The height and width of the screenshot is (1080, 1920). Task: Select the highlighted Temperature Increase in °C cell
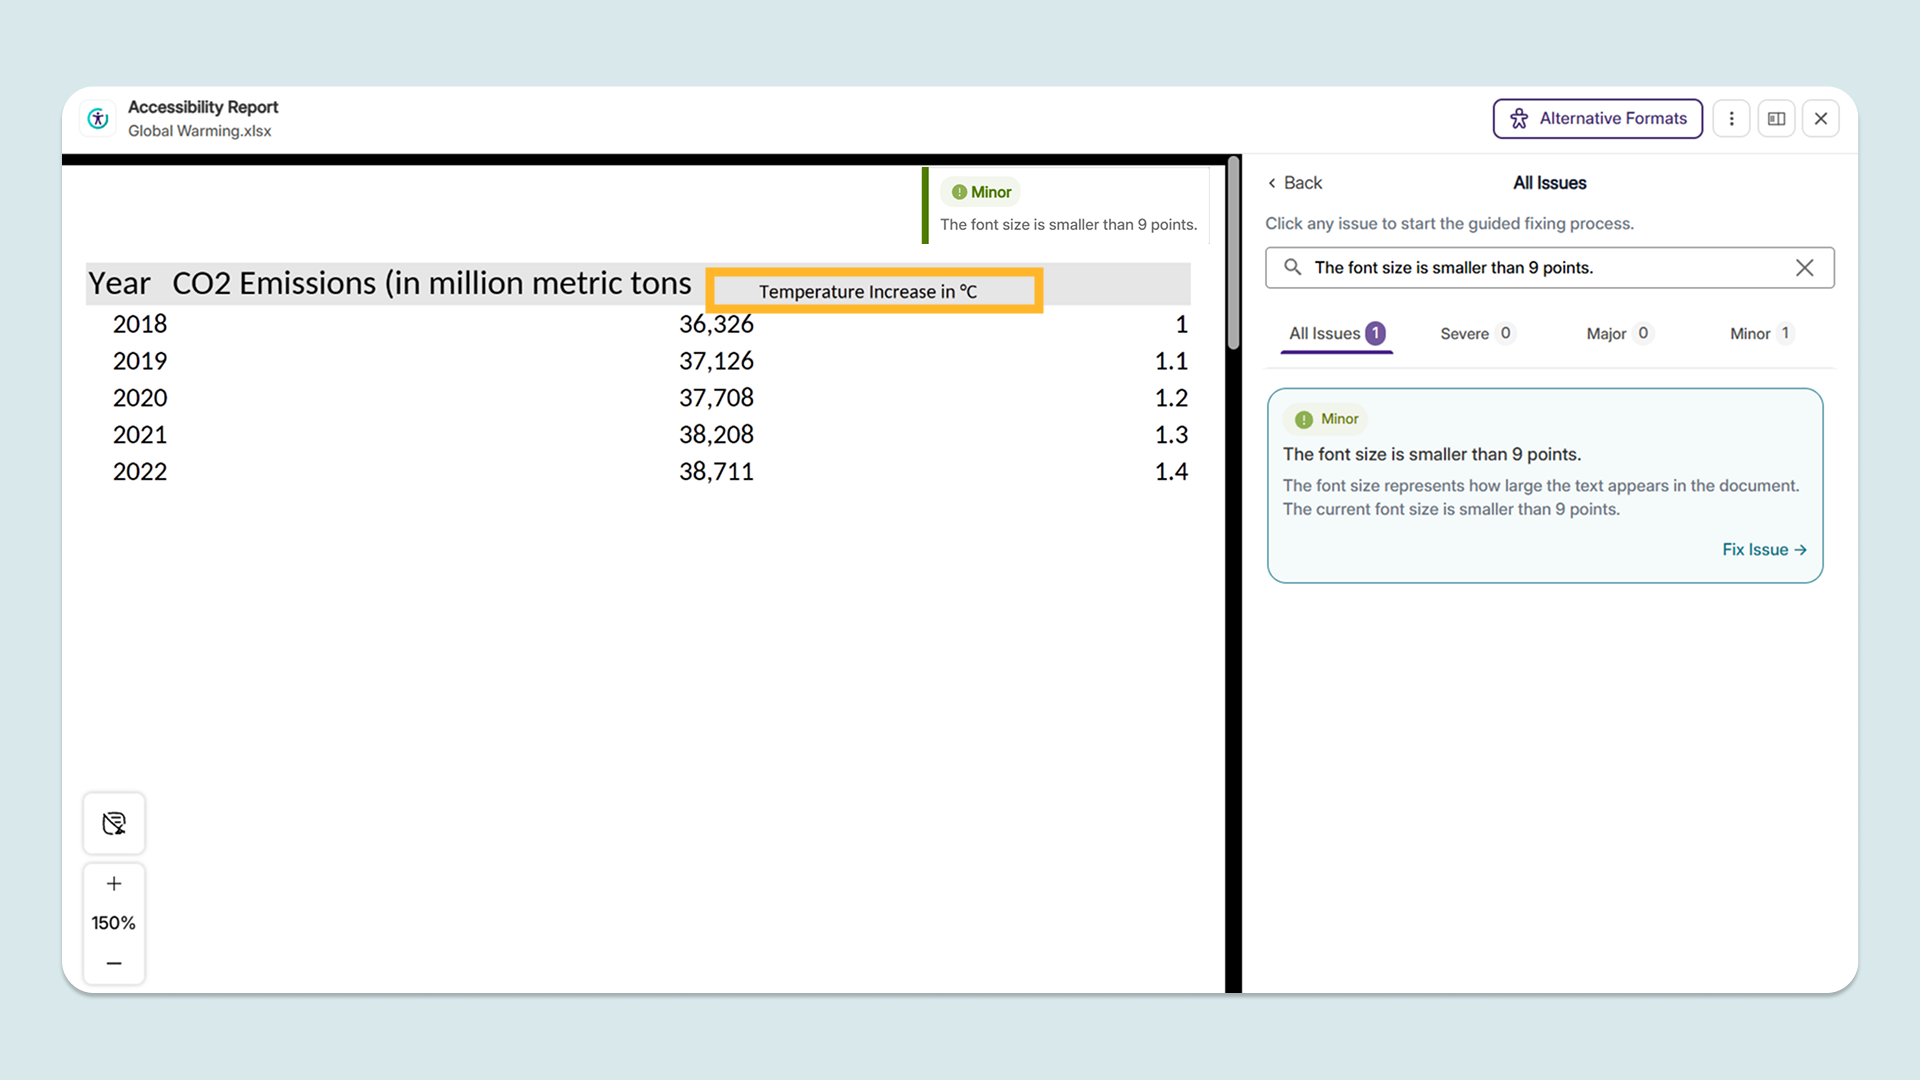pos(874,291)
